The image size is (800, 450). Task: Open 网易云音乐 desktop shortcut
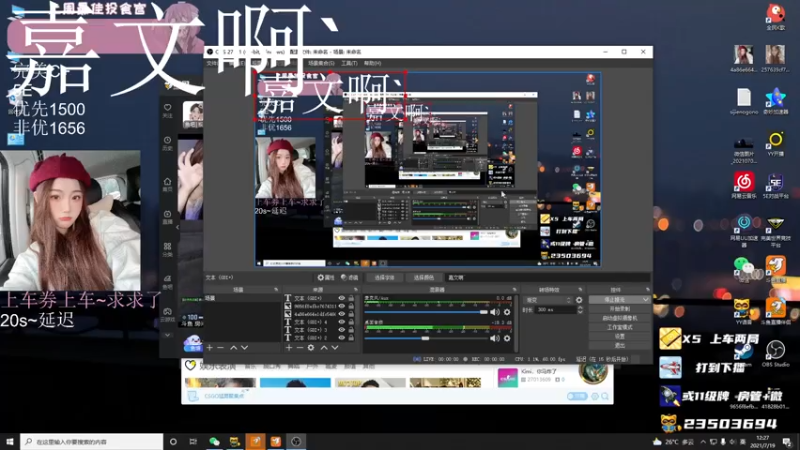click(744, 186)
